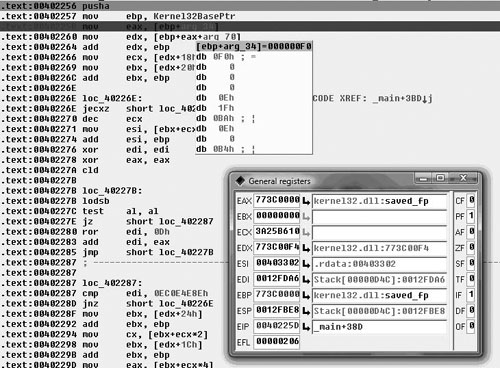Click the loc_40227B: label

(x=112, y=191)
